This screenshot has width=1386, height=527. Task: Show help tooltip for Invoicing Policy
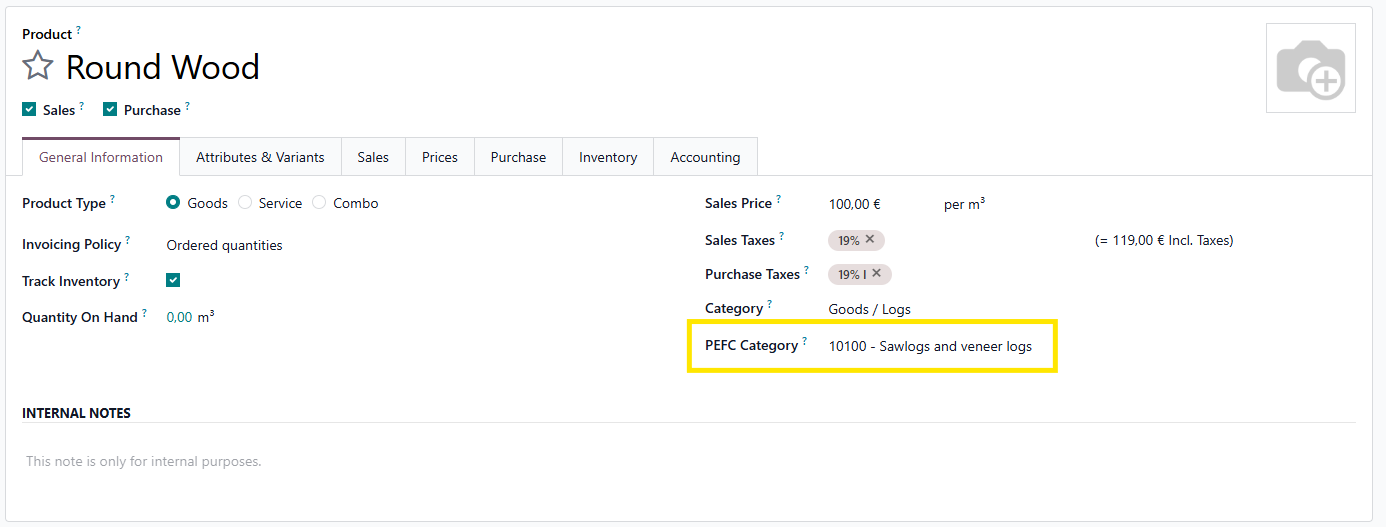(128, 240)
